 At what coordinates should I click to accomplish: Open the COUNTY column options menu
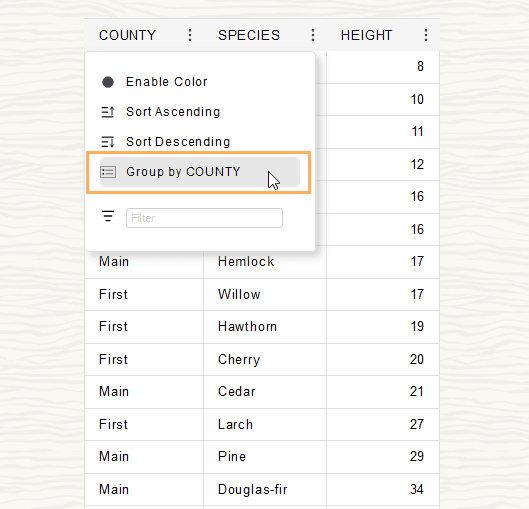[190, 35]
